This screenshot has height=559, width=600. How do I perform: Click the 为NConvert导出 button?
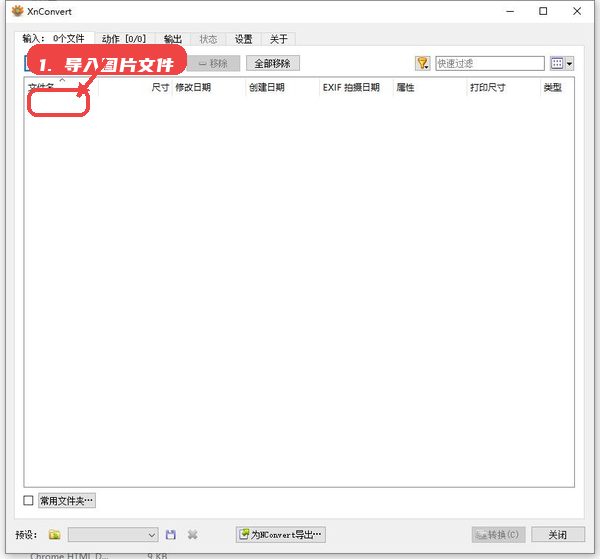281,535
